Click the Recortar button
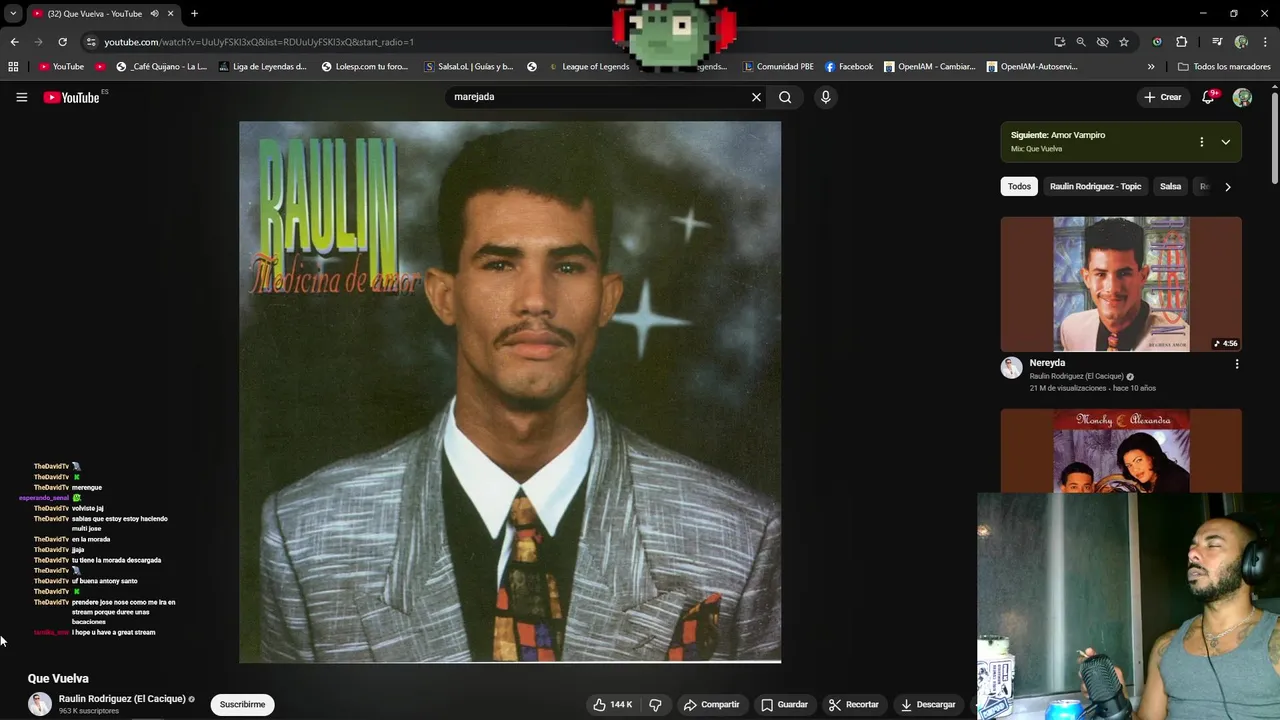Screen dimensions: 1280x720 [853, 704]
